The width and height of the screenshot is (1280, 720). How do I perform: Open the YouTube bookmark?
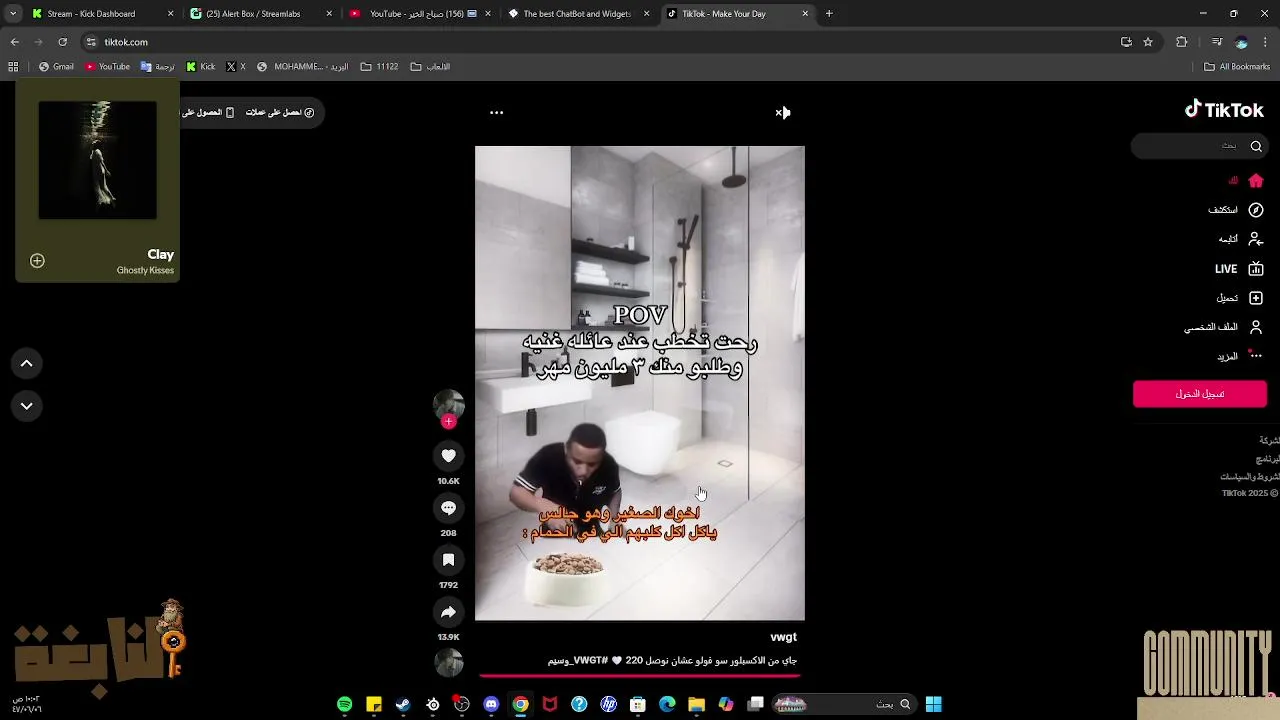point(107,67)
